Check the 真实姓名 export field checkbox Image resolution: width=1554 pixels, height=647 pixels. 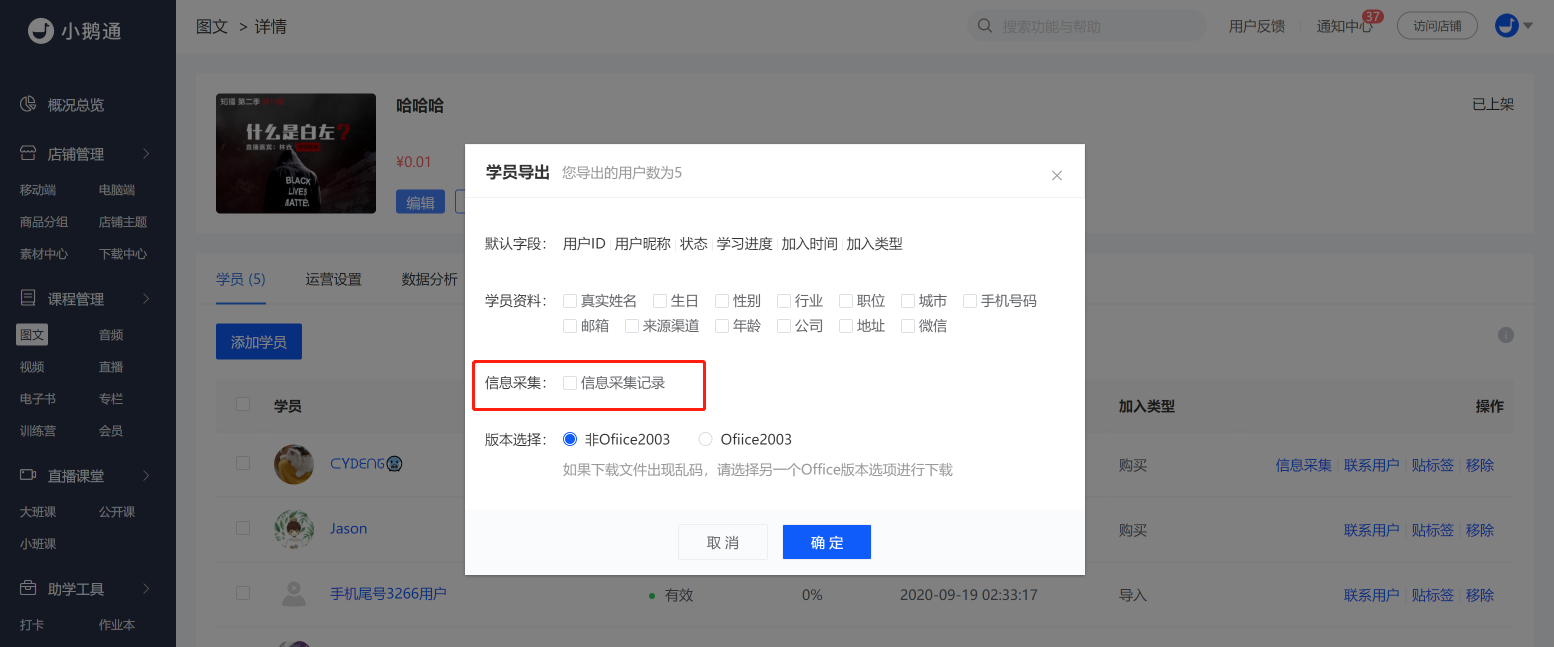pyautogui.click(x=570, y=300)
